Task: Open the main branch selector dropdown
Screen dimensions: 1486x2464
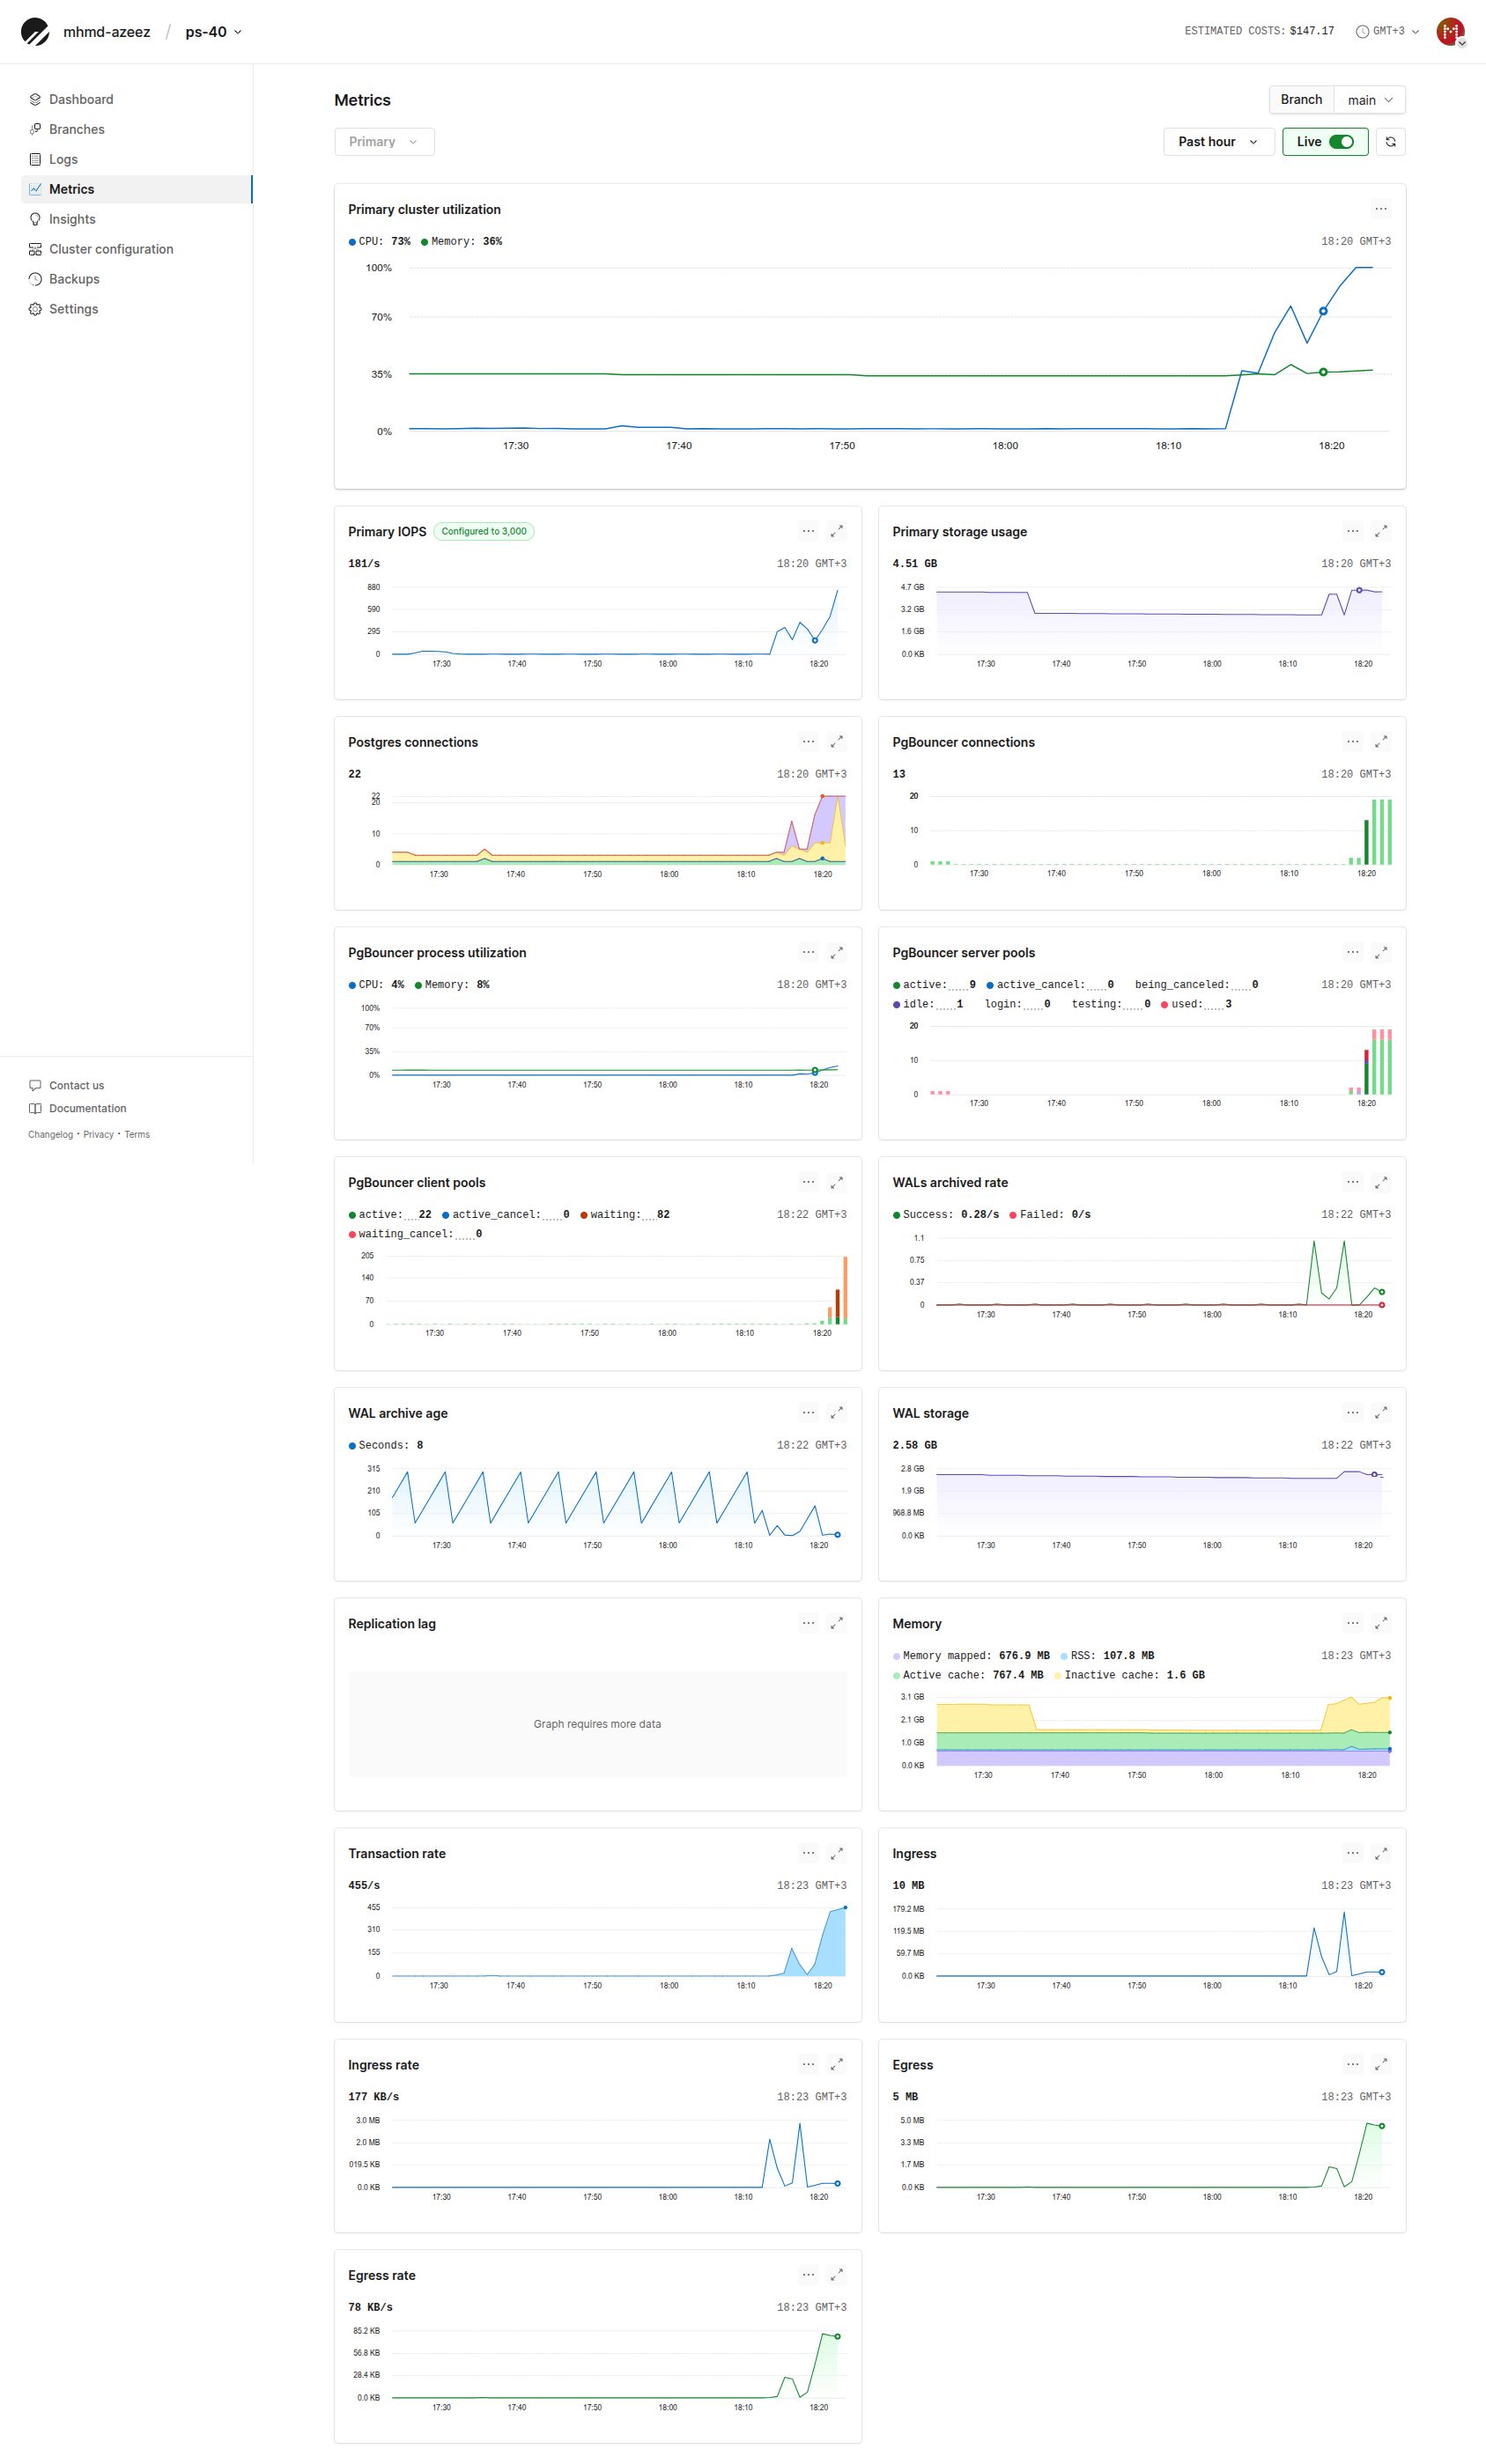Action: point(1369,99)
